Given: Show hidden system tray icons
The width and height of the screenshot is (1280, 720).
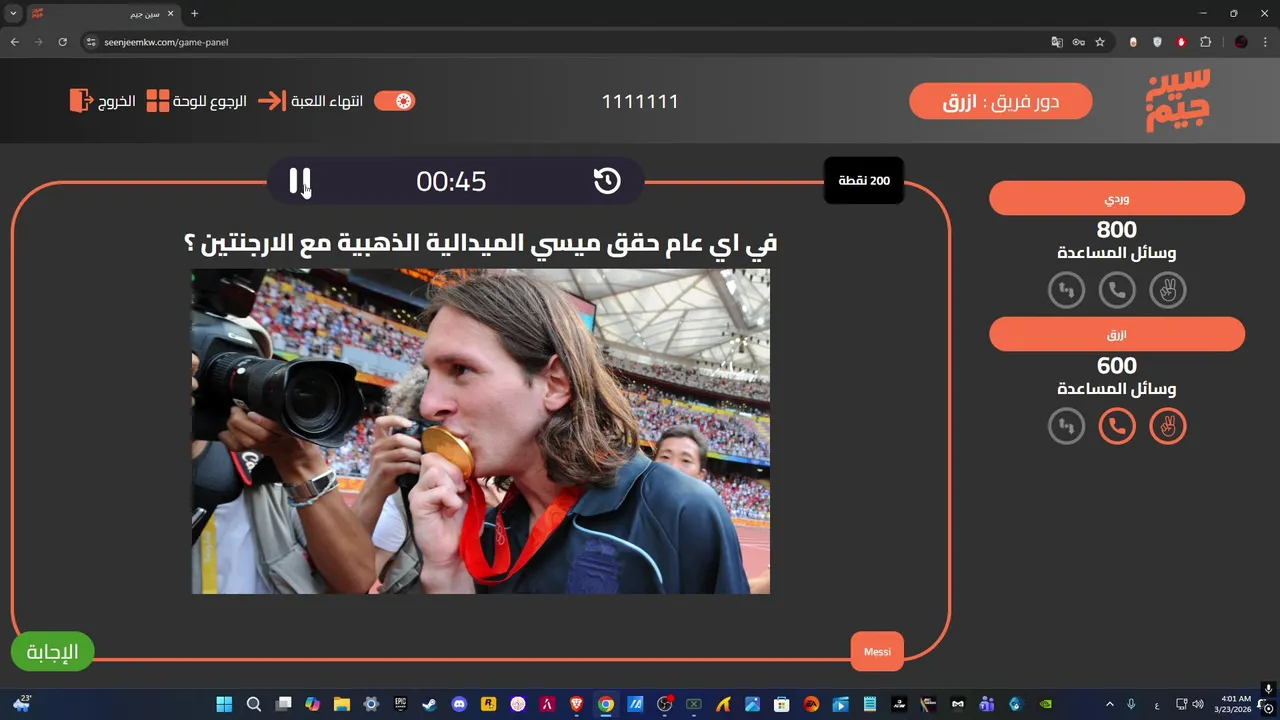Looking at the screenshot, I should [1112, 704].
